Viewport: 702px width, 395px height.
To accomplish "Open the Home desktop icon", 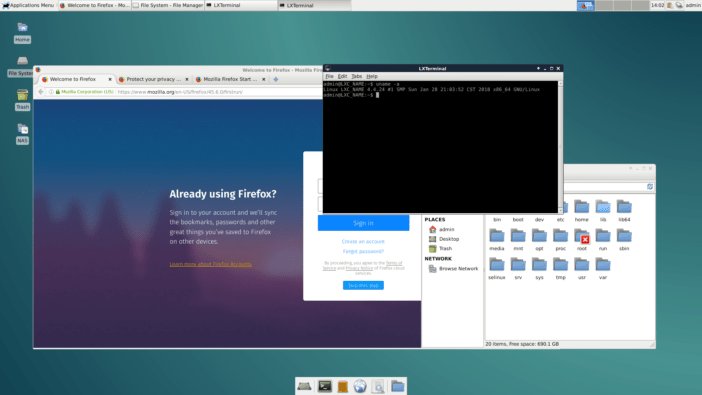I will coord(22,32).
